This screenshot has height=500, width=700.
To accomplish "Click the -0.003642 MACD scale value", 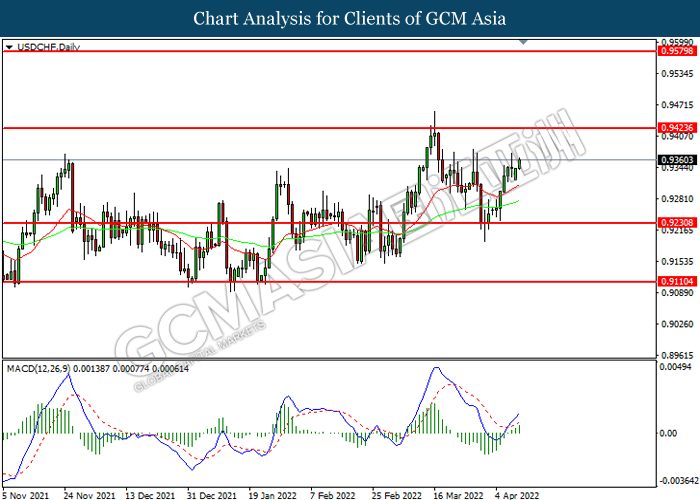I will click(x=679, y=481).
